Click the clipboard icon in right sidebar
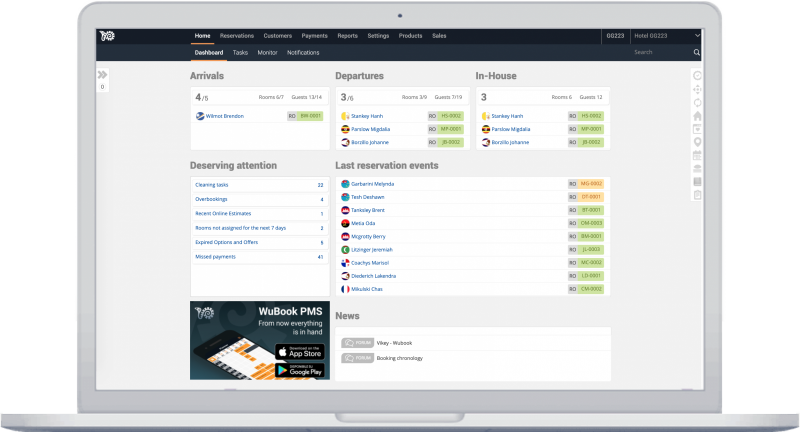Screen dimensions: 800x432 697,195
